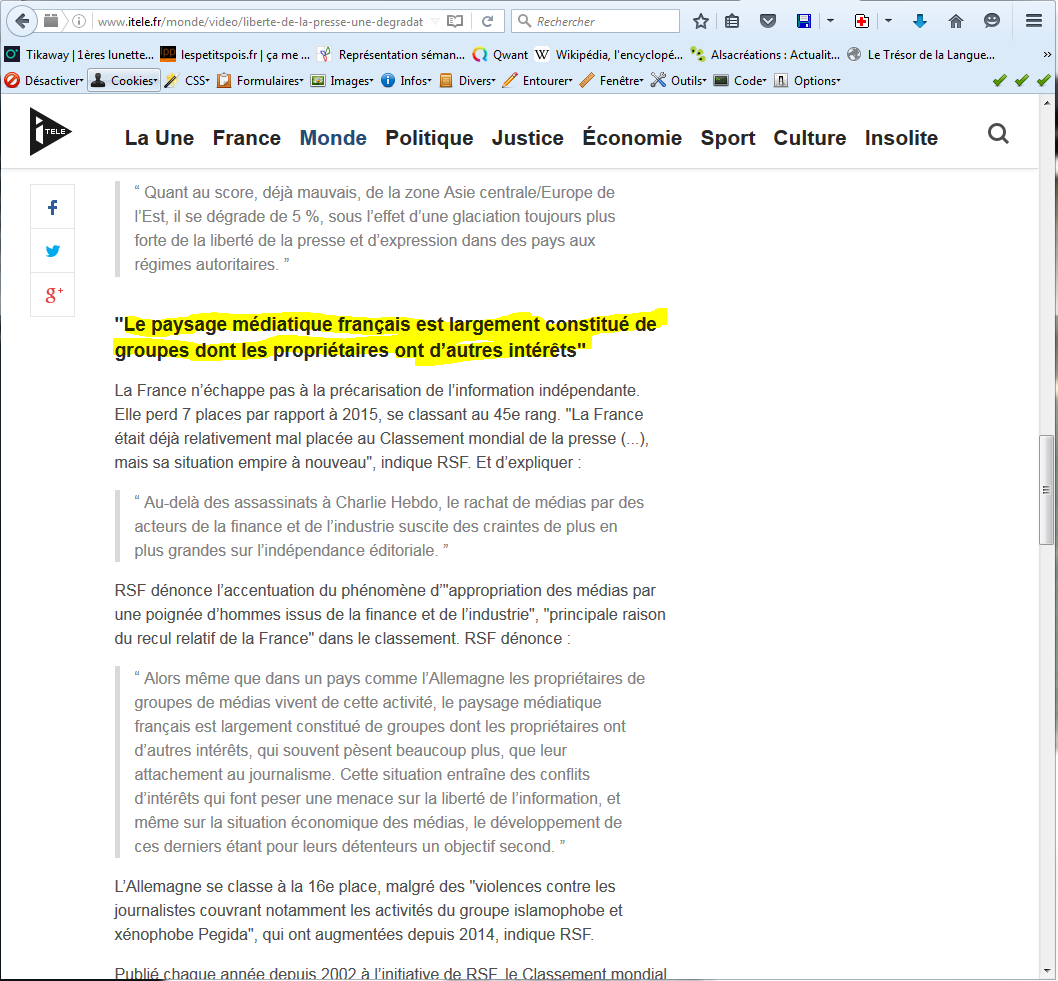Share the article on Facebook
Viewport: 1058px width, 981px height.
point(53,208)
